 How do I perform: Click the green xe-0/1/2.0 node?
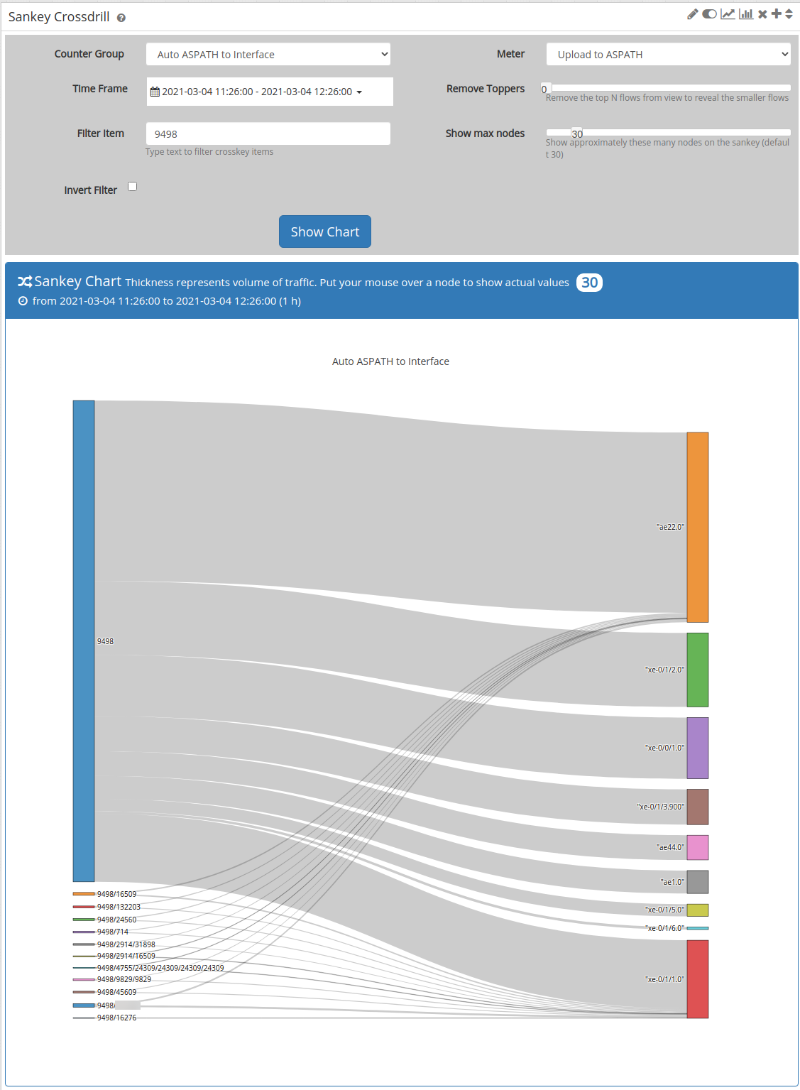click(697, 669)
